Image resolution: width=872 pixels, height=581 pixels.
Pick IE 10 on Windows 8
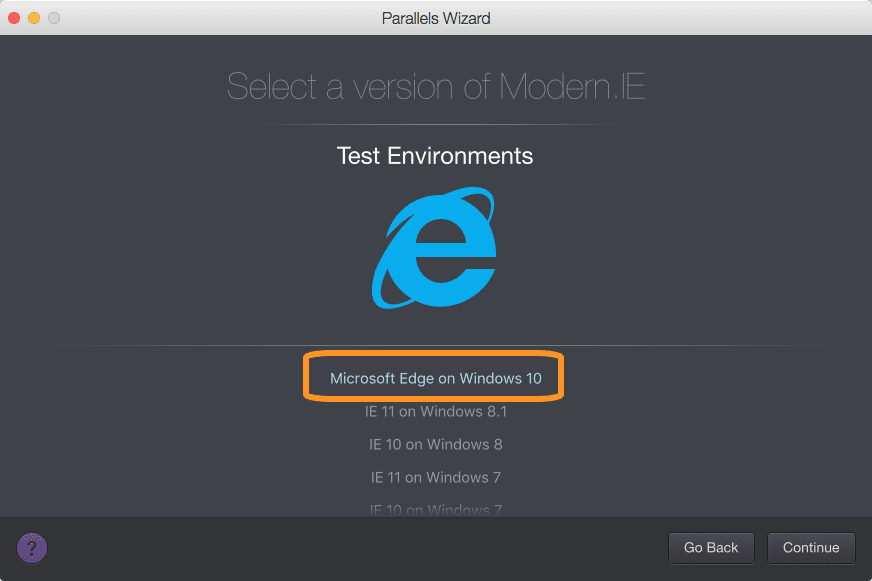[435, 444]
